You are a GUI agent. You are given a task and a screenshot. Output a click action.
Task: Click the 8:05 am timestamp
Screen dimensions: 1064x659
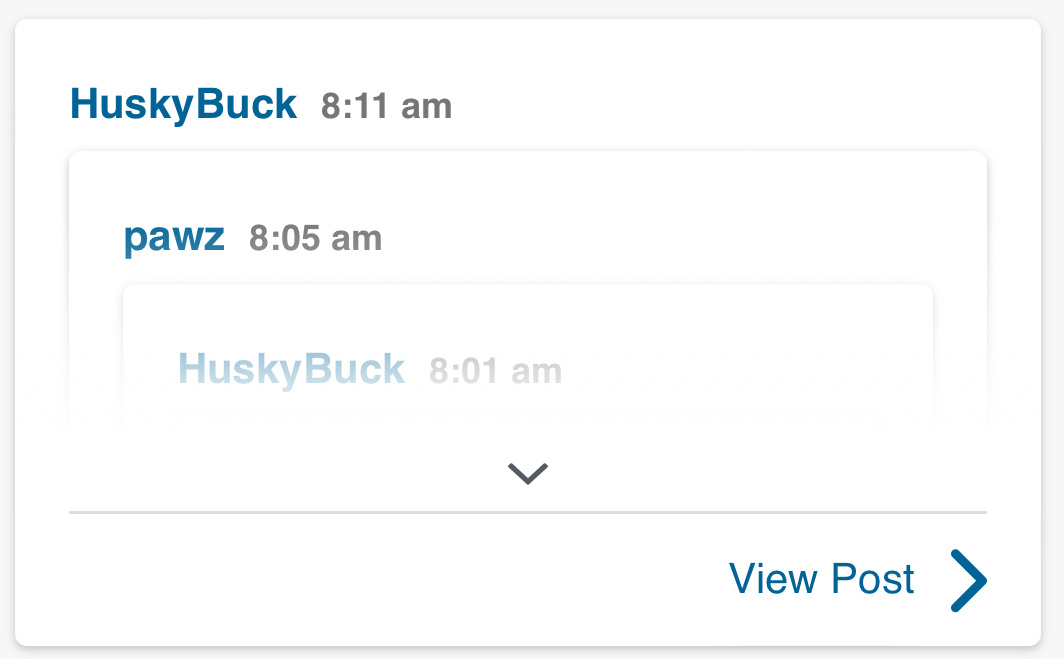(x=316, y=239)
